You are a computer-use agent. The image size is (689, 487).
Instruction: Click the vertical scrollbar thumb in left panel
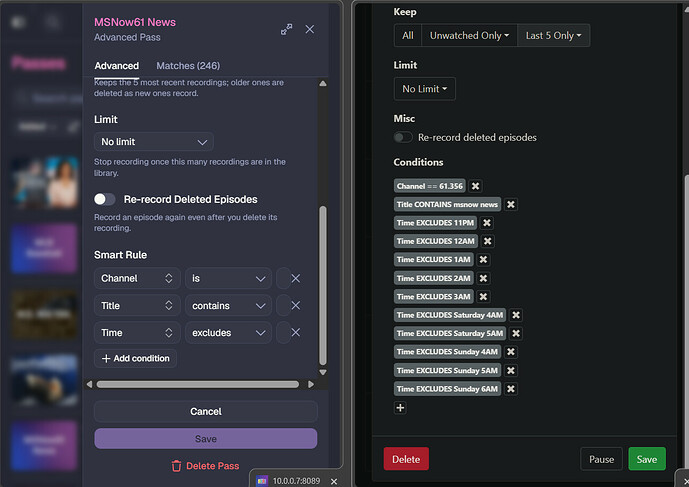click(x=323, y=286)
